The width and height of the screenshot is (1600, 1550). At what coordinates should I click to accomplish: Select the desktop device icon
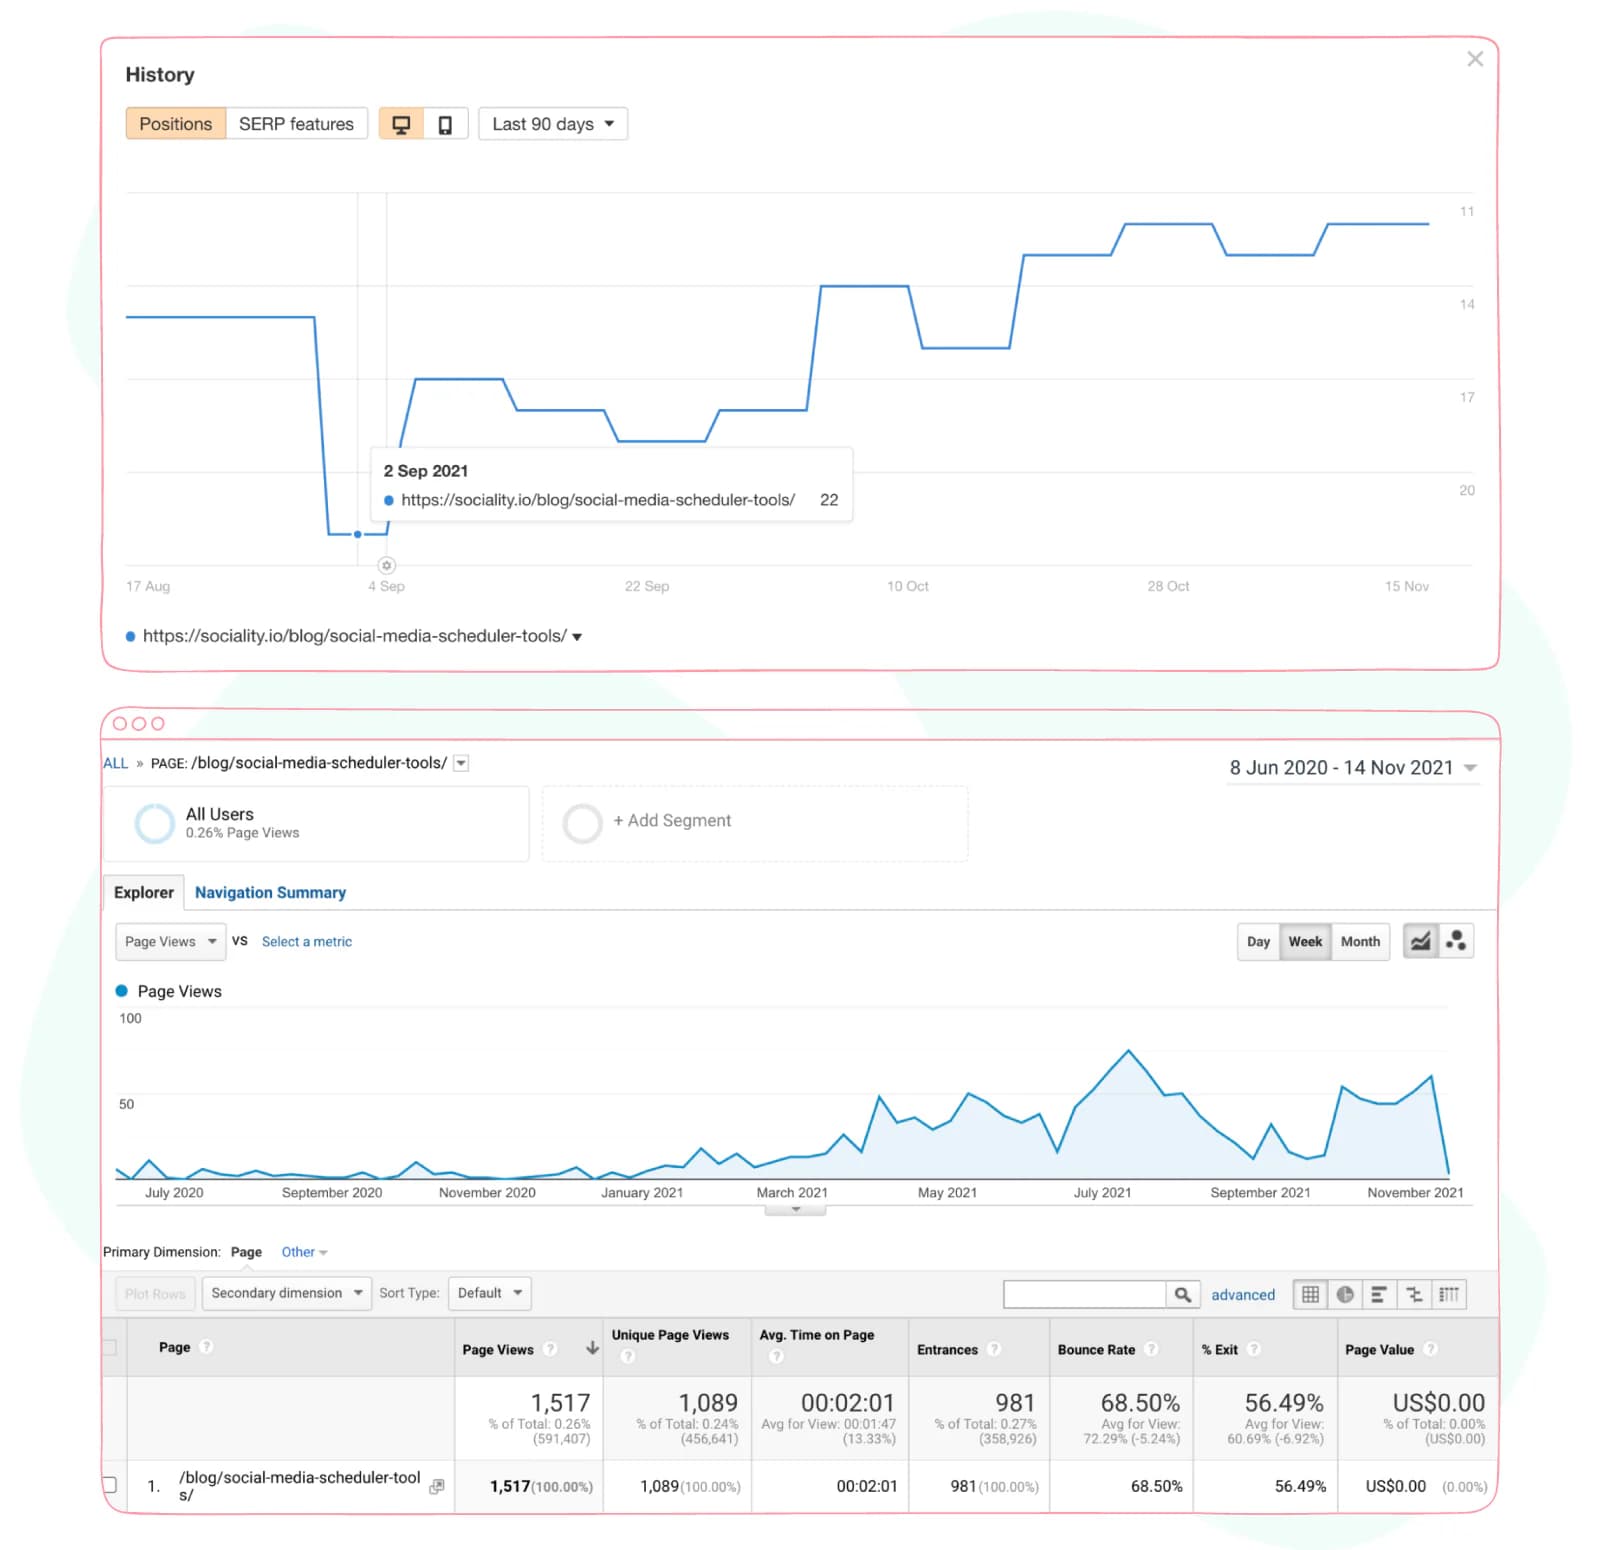pyautogui.click(x=401, y=124)
